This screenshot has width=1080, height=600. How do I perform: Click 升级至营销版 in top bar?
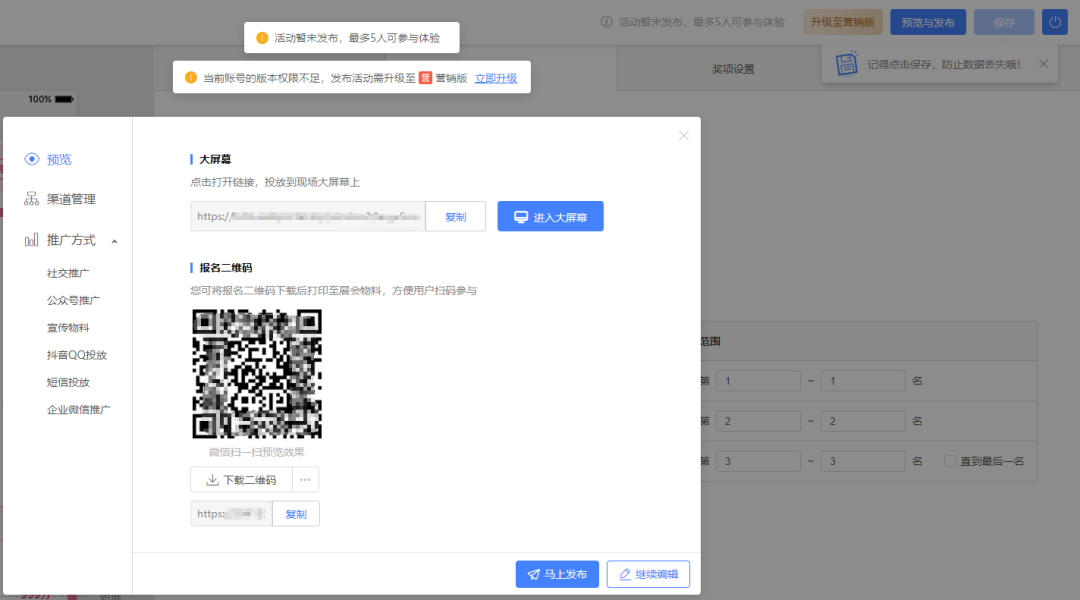coord(843,22)
